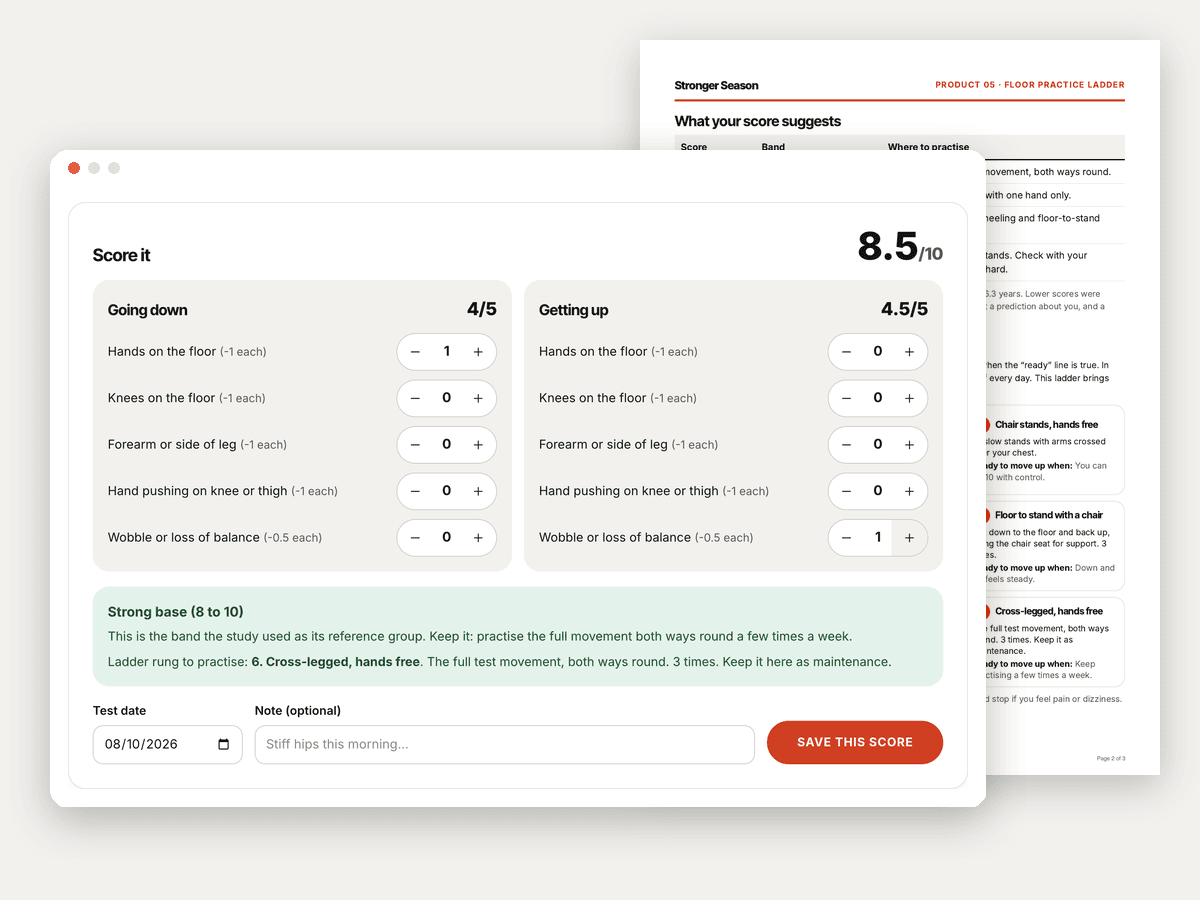
Task: Click the Where to practise column header in document
Action: [929, 147]
